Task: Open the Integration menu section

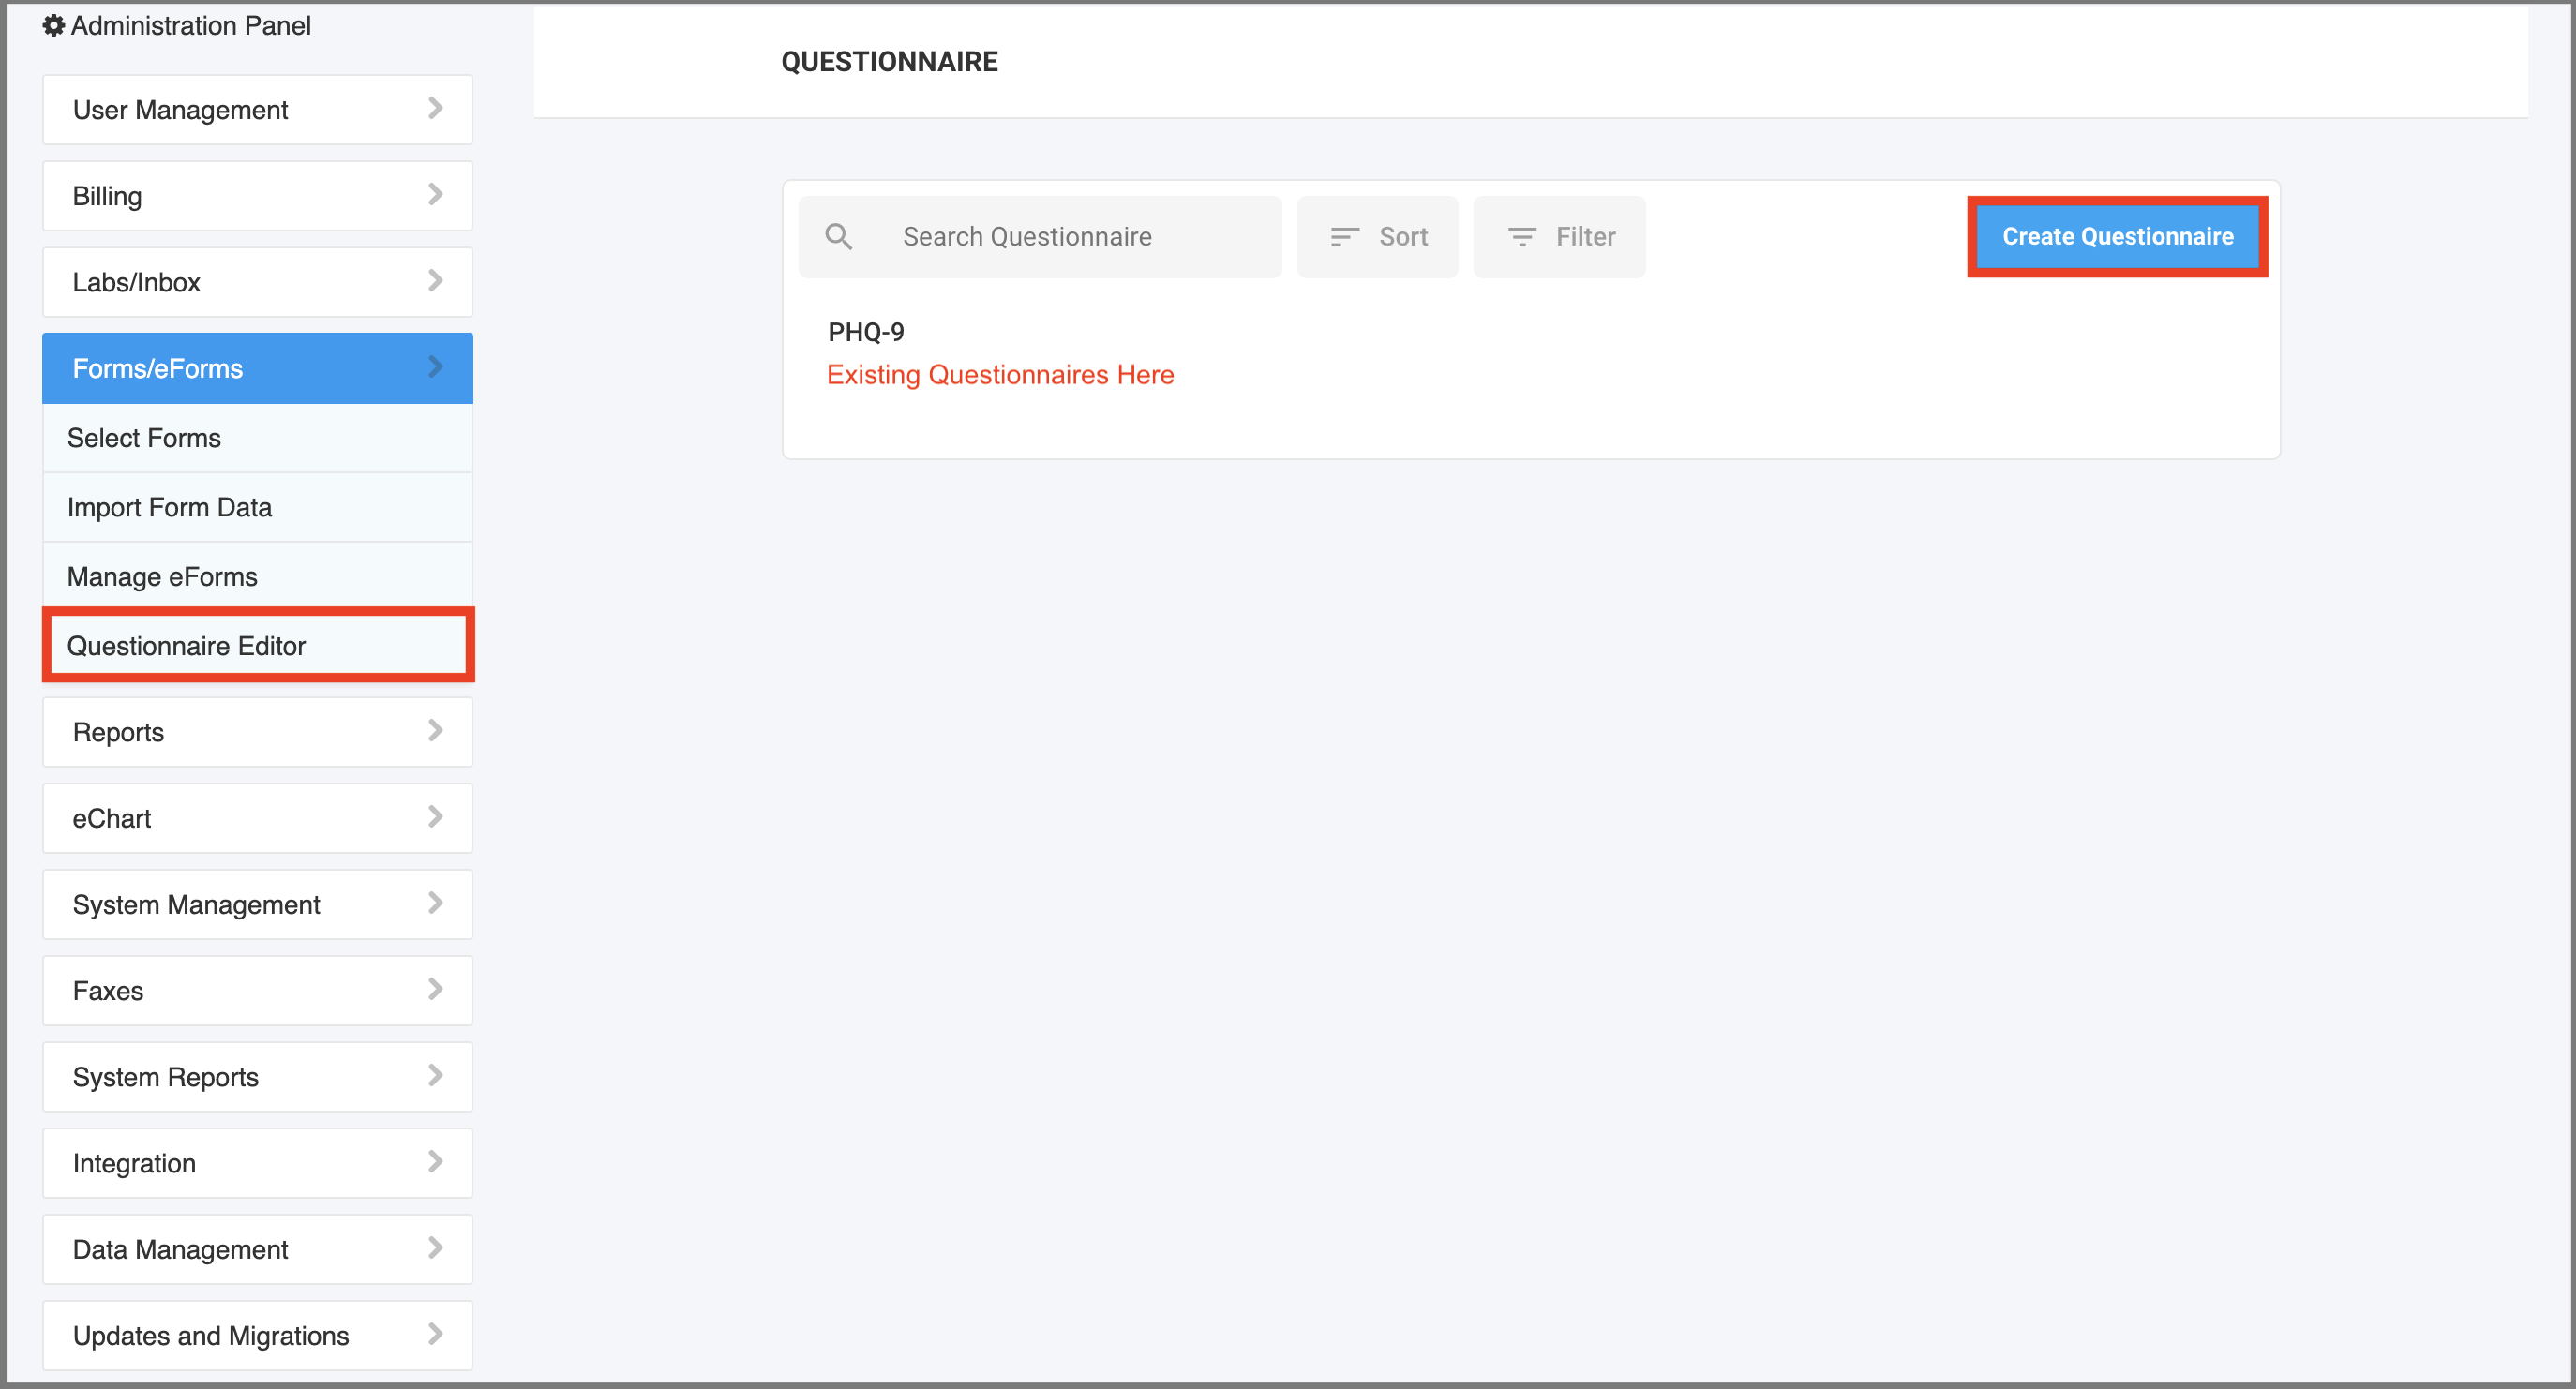Action: (x=257, y=1162)
